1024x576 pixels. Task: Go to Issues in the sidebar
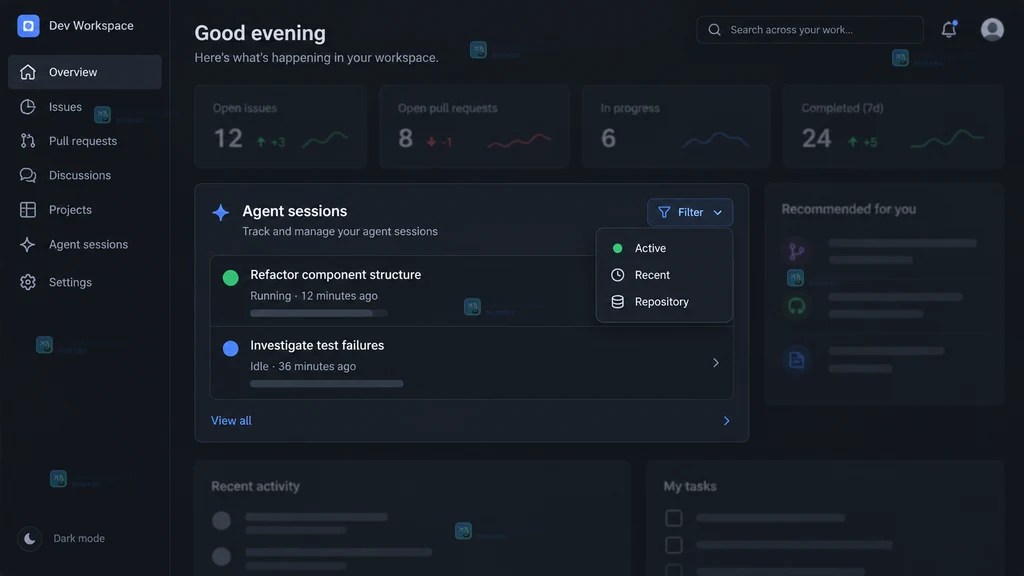pyautogui.click(x=85, y=106)
